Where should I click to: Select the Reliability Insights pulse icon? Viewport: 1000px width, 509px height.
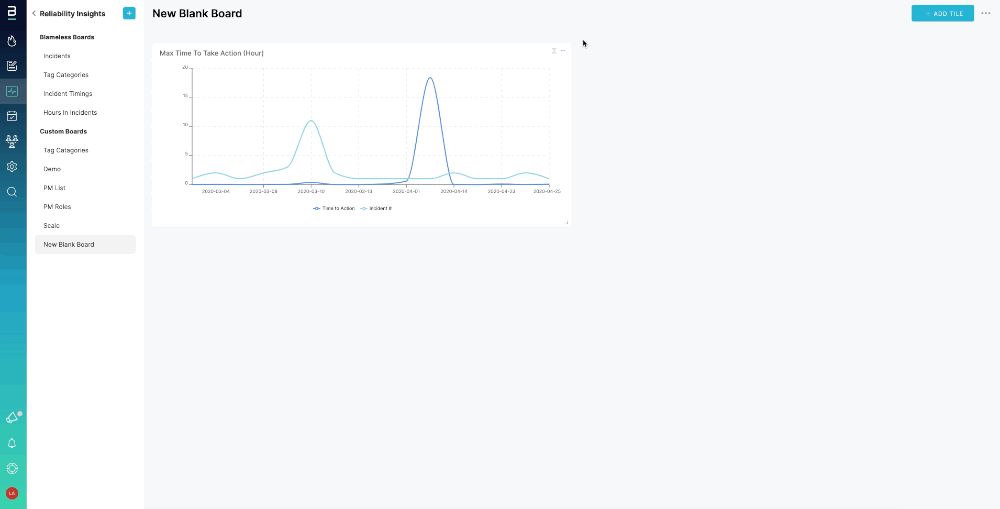pyautogui.click(x=11, y=91)
